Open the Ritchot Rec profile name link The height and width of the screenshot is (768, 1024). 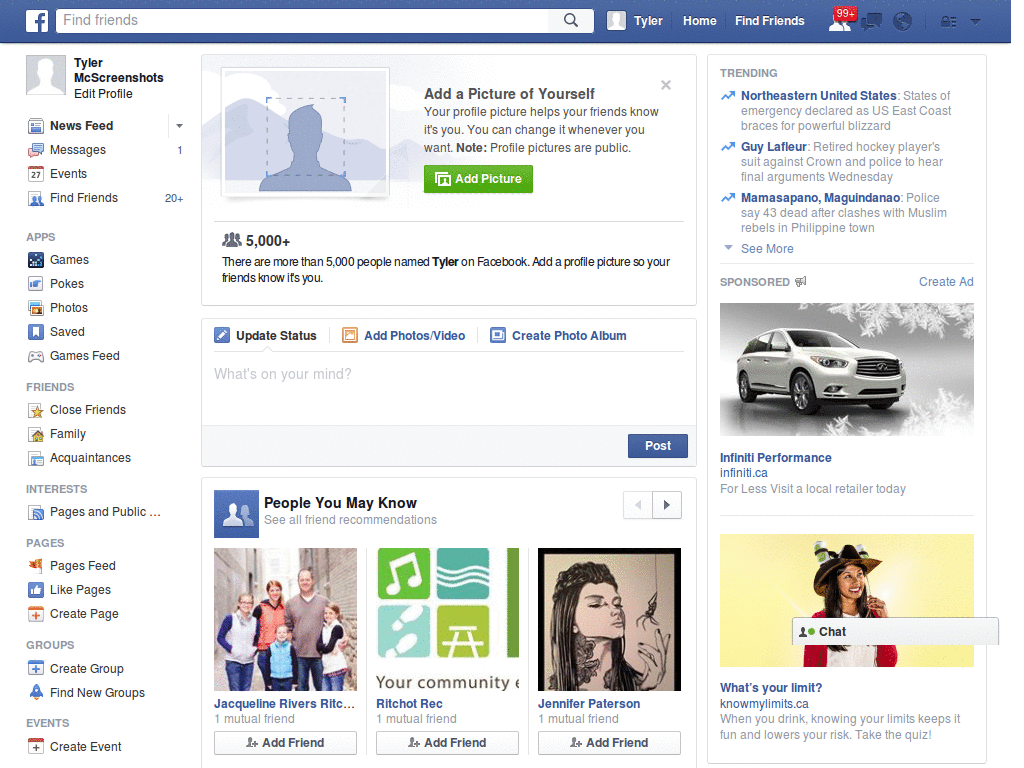(x=409, y=704)
